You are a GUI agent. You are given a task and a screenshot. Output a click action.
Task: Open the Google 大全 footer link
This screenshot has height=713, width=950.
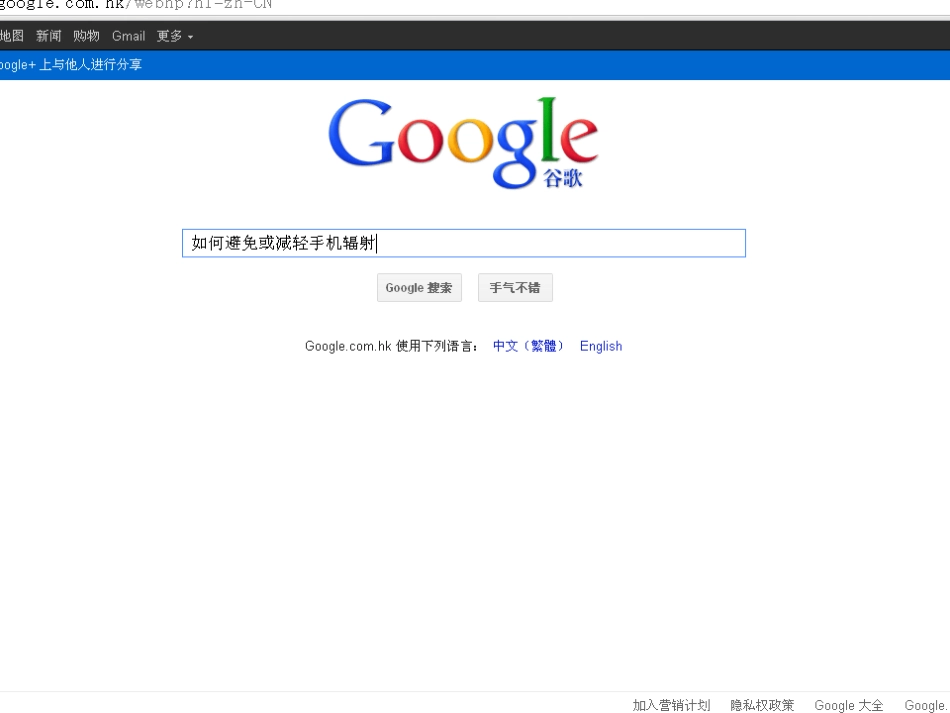pos(849,705)
